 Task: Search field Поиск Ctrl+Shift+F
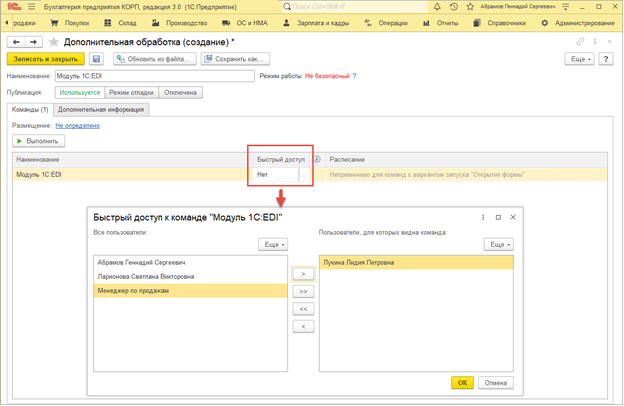[355, 7]
